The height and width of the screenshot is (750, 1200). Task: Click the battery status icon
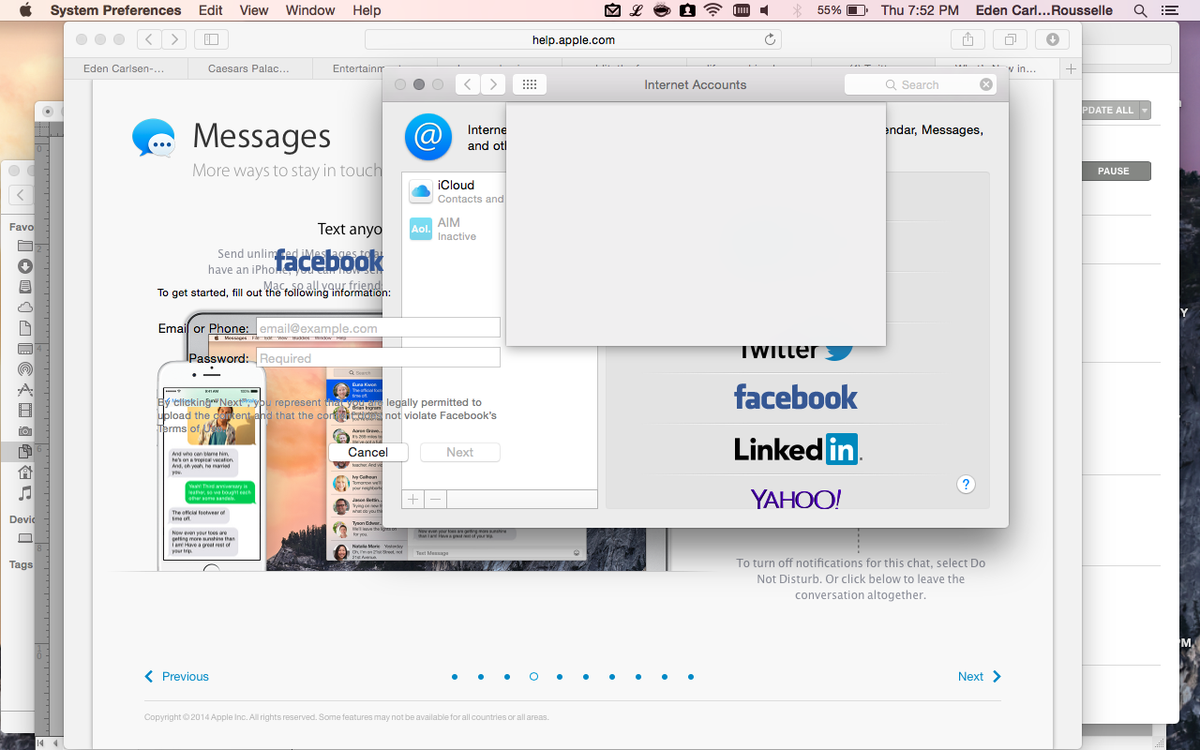pos(857,10)
